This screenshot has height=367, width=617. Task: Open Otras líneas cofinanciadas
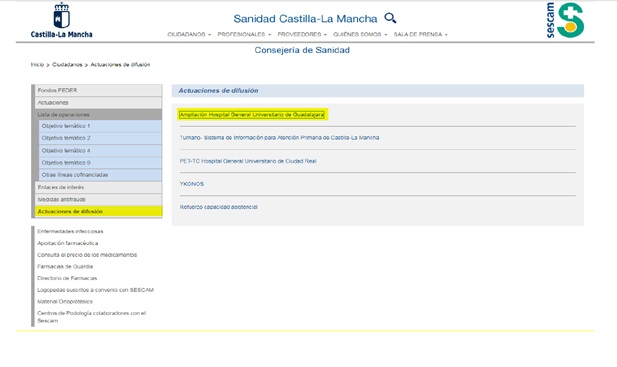point(100,175)
